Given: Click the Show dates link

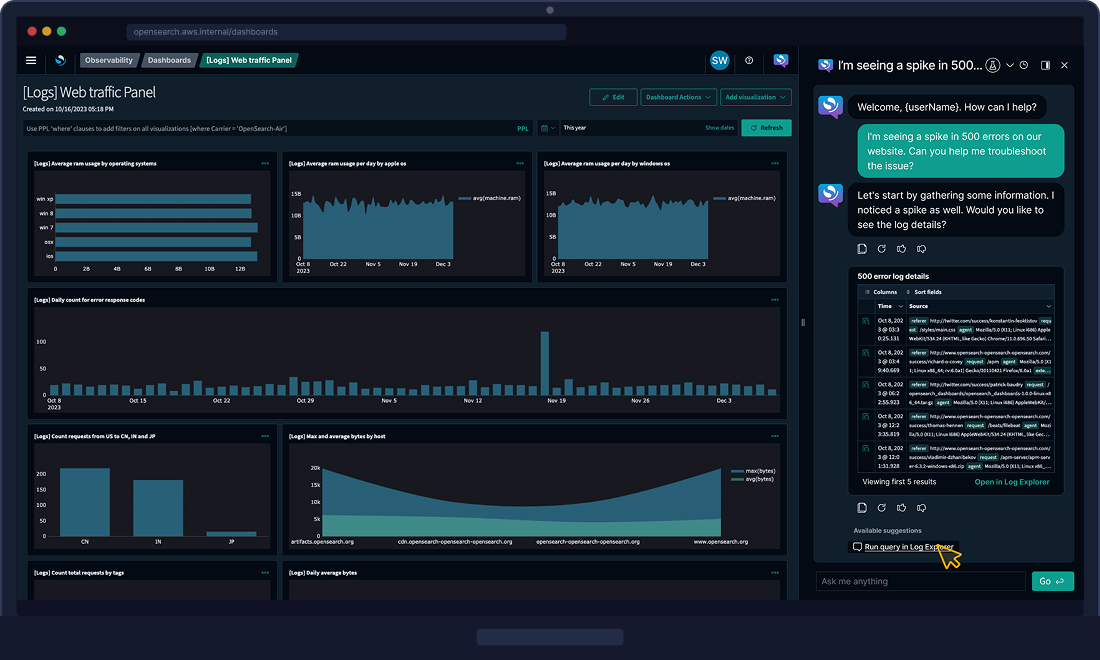Looking at the screenshot, I should click(719, 128).
